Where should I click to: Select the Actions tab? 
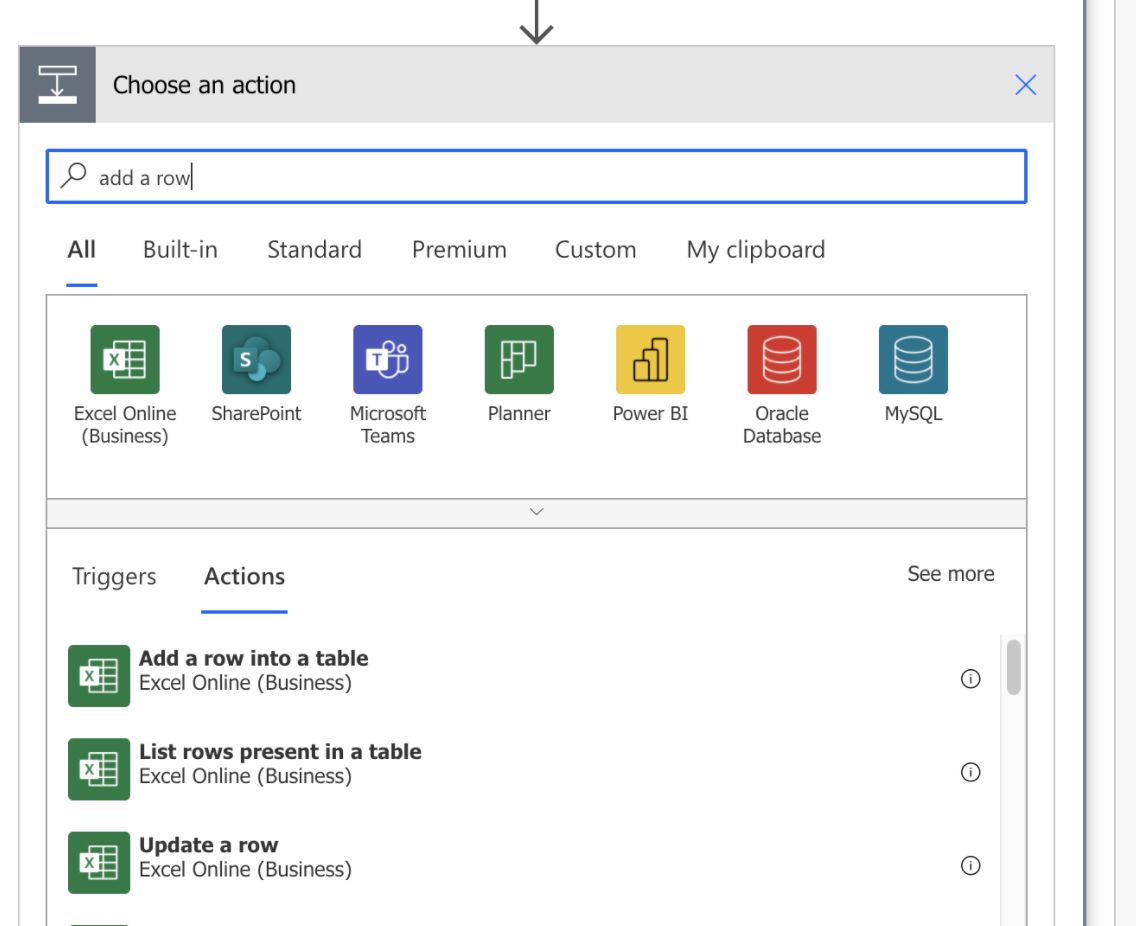pos(244,577)
